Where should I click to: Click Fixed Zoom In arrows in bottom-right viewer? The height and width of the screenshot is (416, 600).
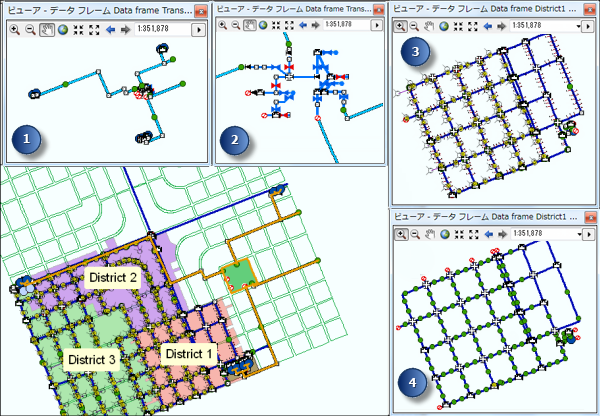pos(459,234)
